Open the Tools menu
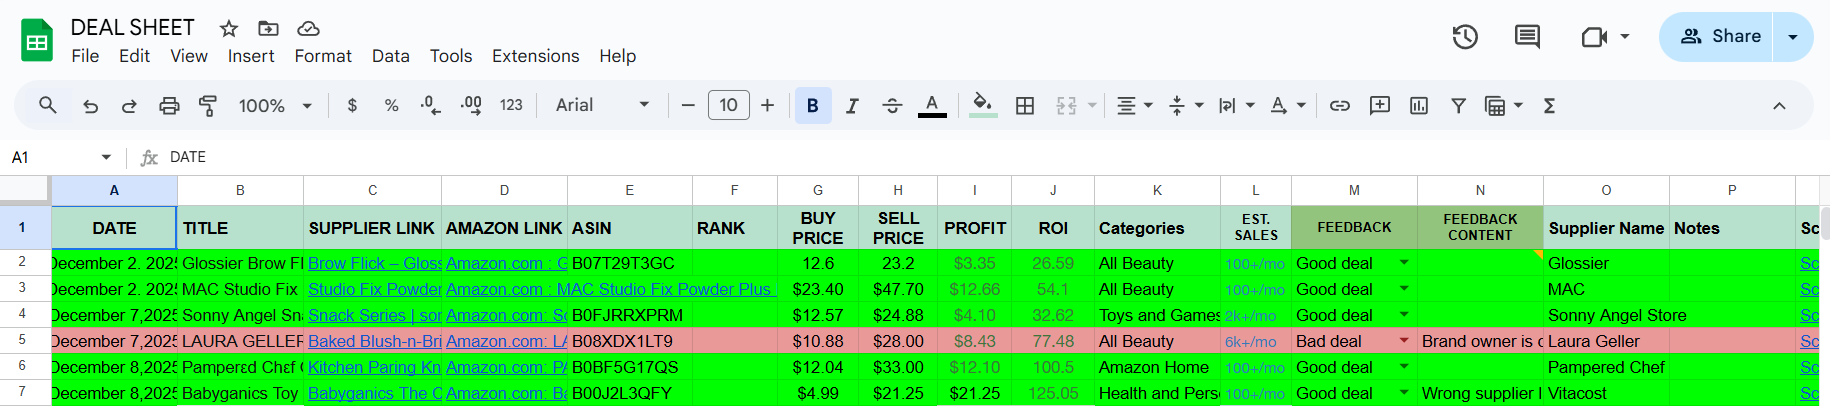 coord(451,56)
